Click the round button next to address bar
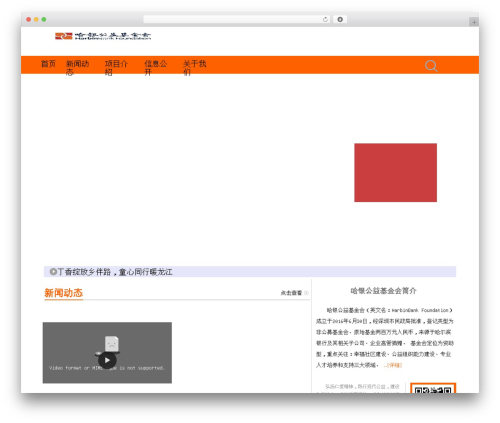 point(340,19)
